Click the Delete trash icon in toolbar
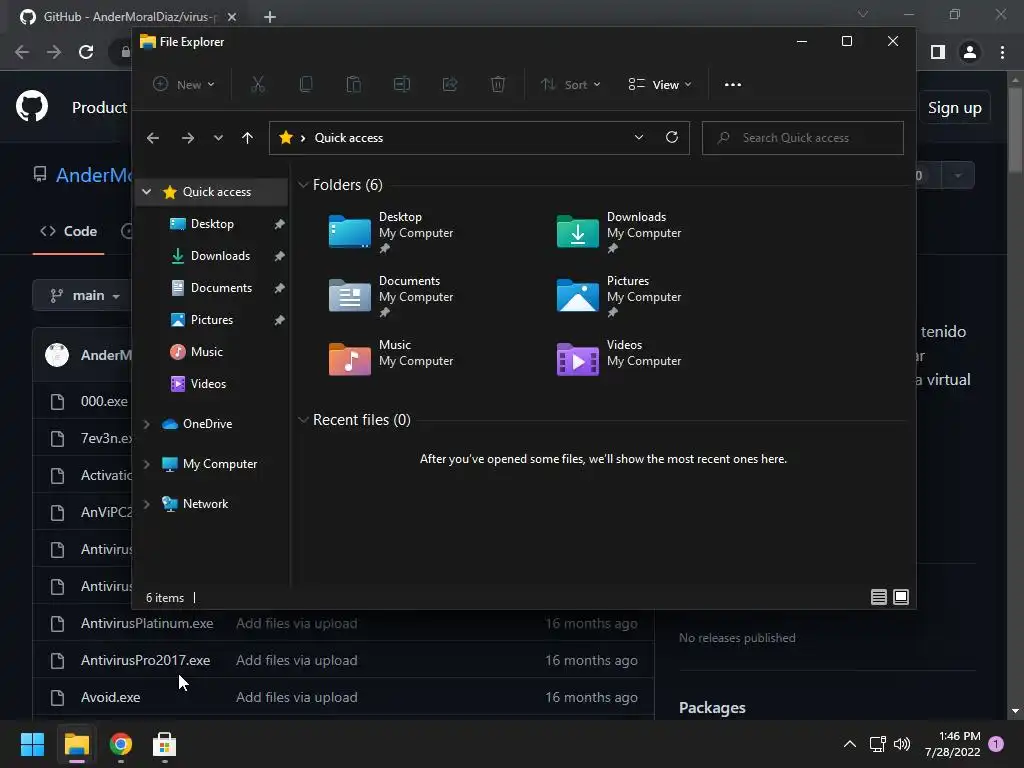The height and width of the screenshot is (768, 1024). pyautogui.click(x=498, y=84)
